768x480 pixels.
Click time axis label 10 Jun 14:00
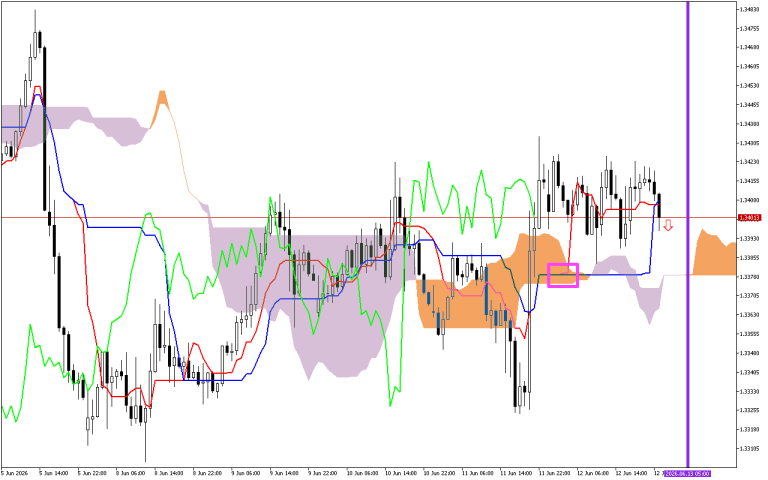[x=400, y=474]
